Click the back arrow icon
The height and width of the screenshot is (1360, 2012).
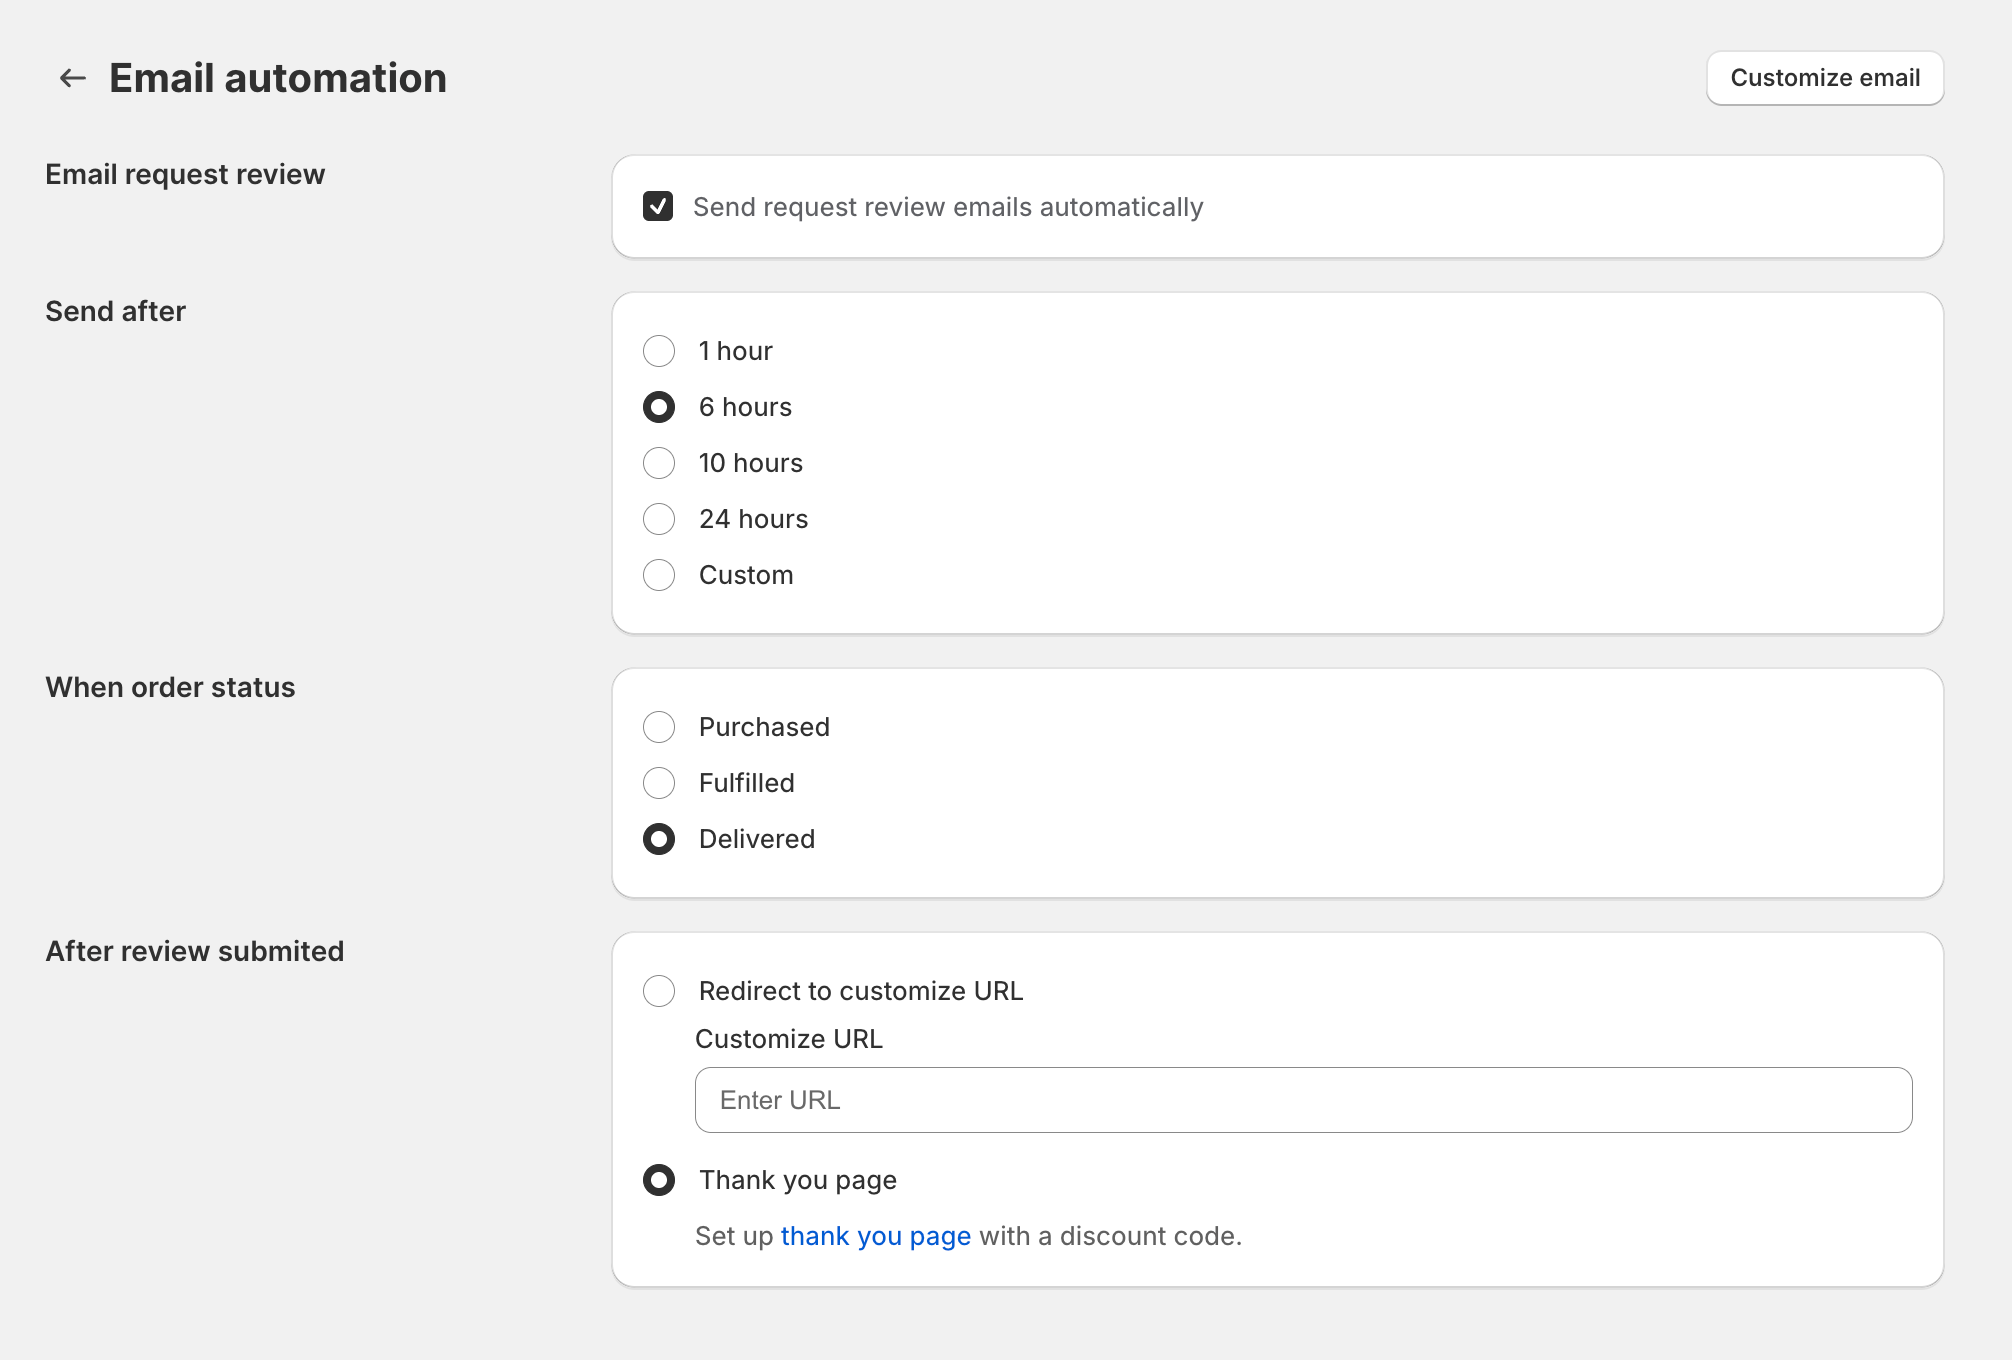click(72, 78)
